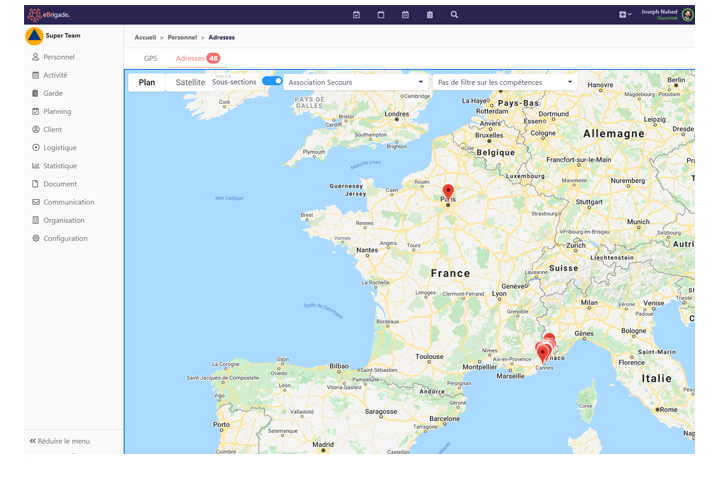Open the Garde menu
Image resolution: width=720 pixels, height=500 pixels.
click(53, 93)
